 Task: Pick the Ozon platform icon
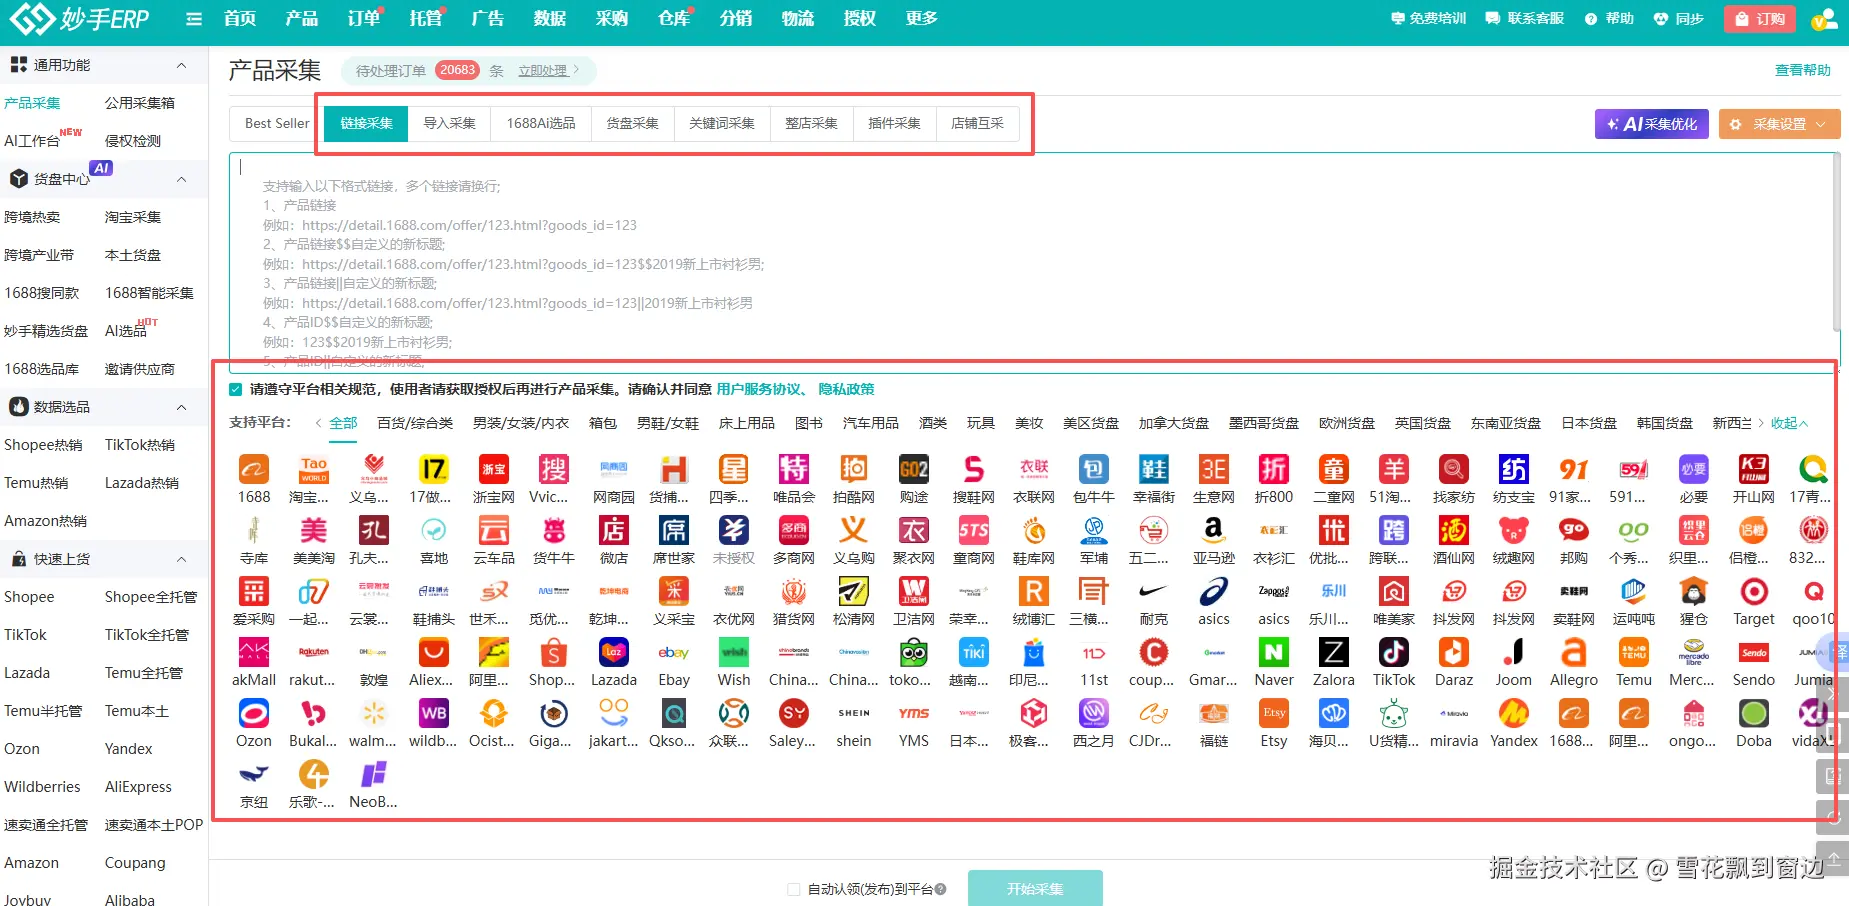[x=254, y=713]
